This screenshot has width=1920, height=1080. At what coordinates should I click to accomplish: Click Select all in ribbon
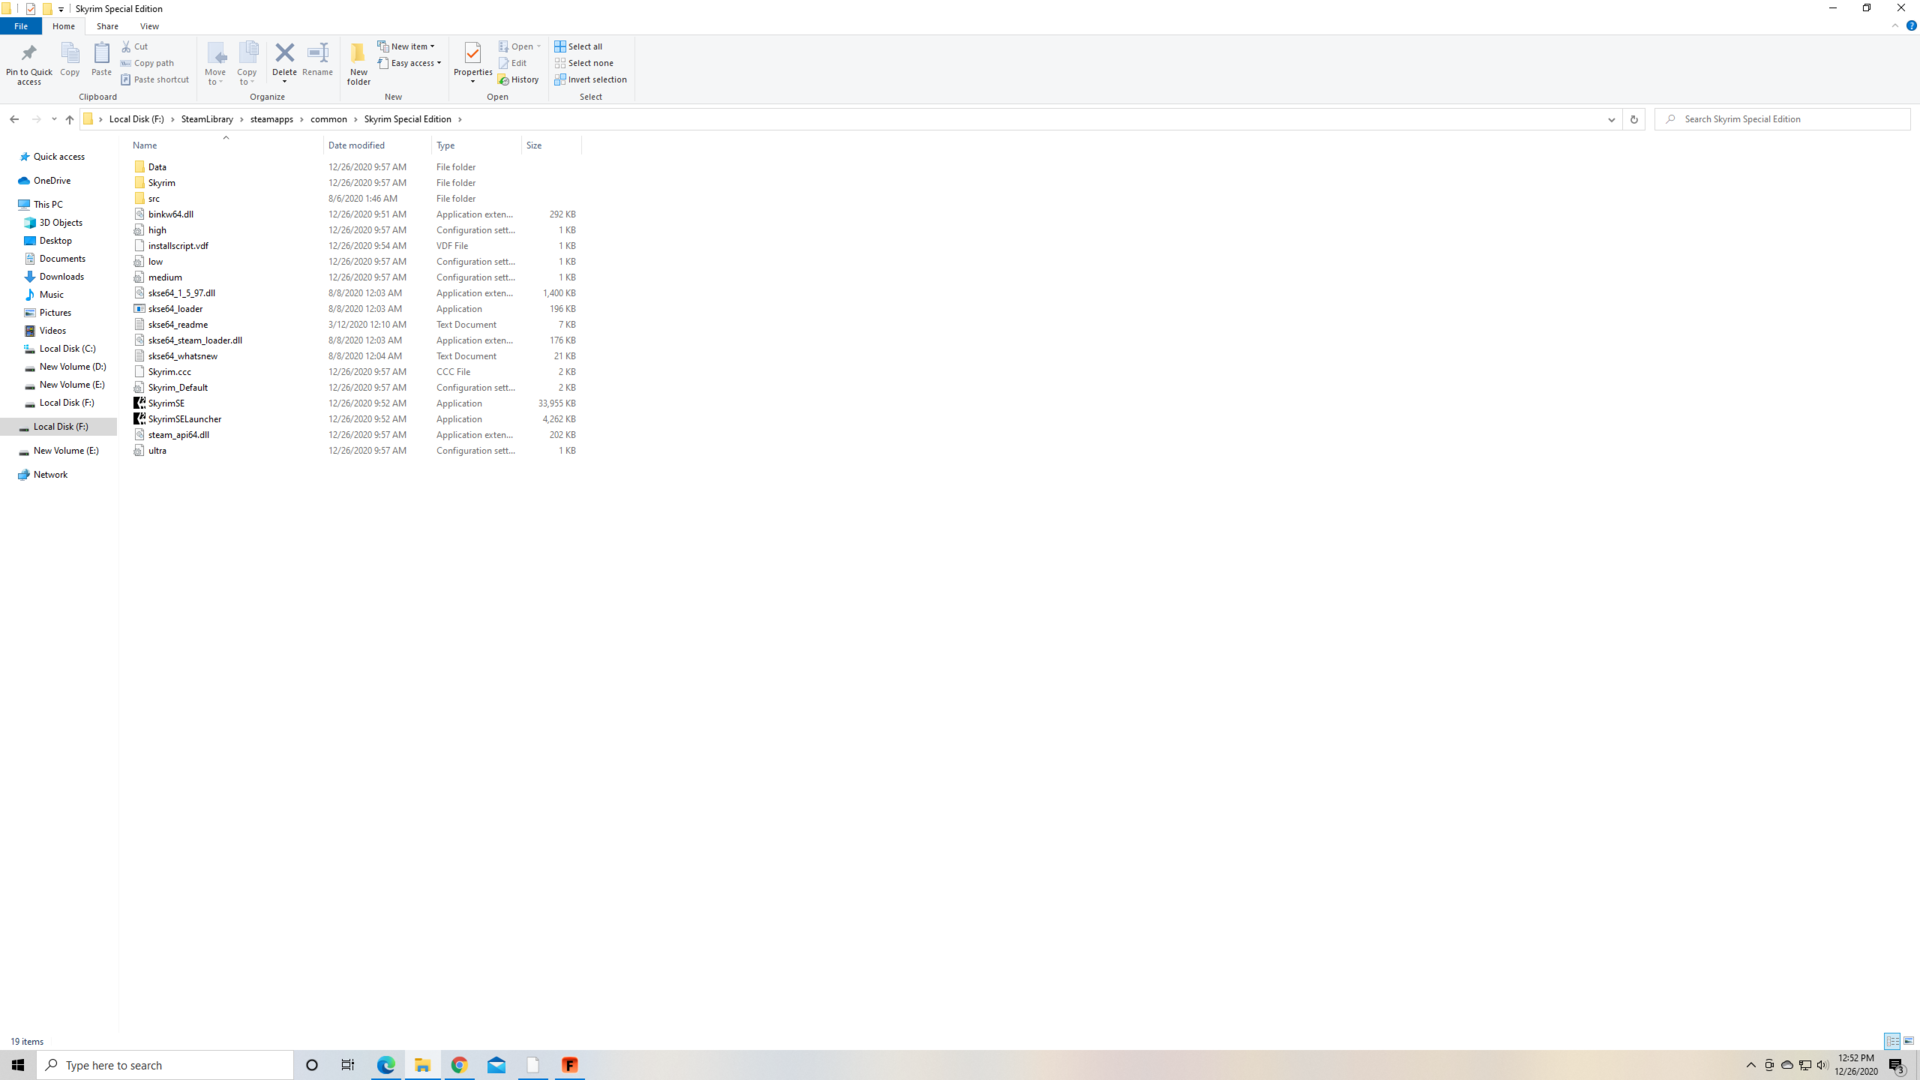[x=578, y=46]
